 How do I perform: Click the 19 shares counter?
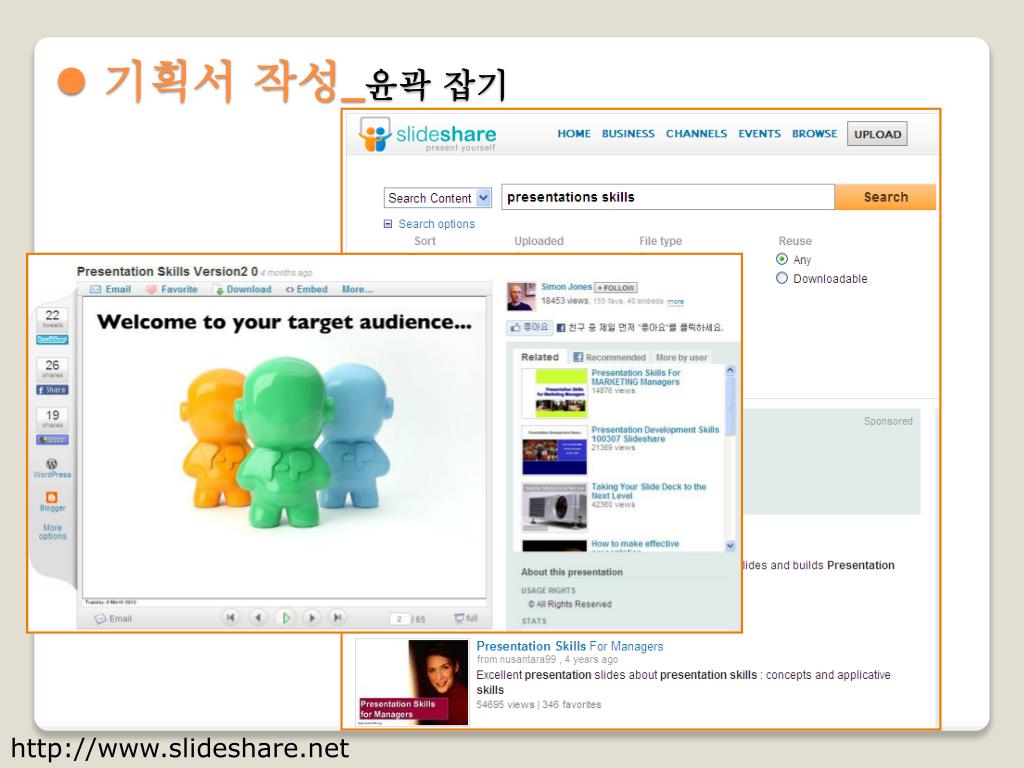click(52, 419)
